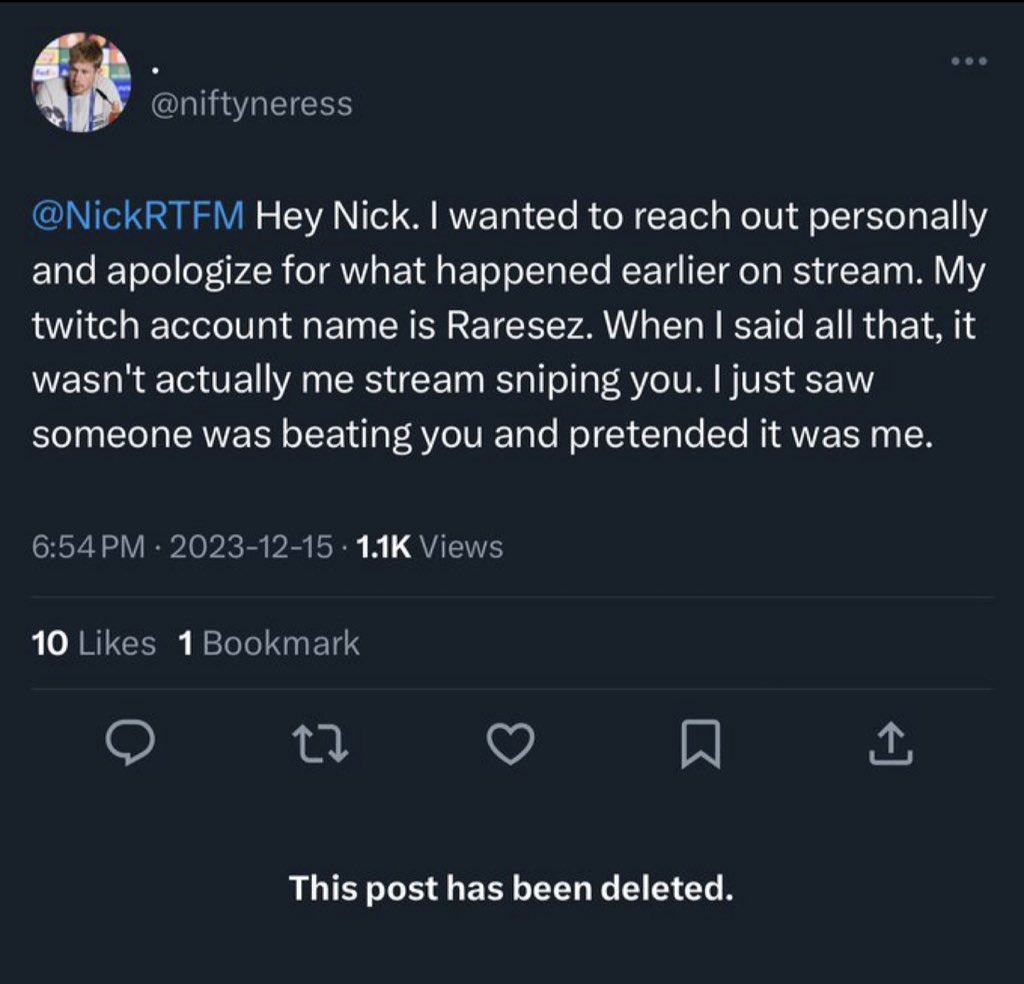Viewport: 1024px width, 984px height.
Task: Open the 1 Bookmark count
Action: 268,643
